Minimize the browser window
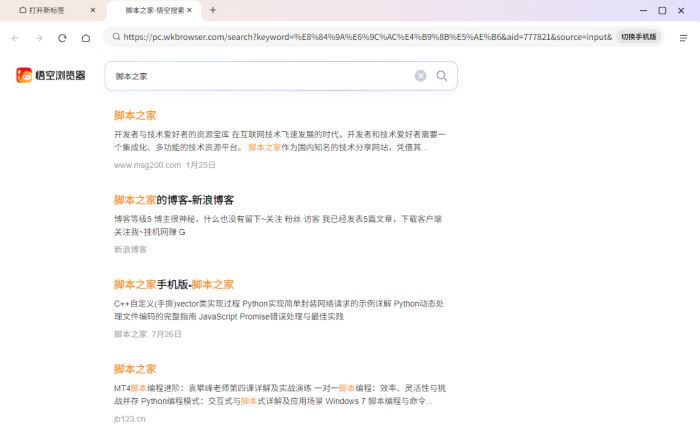Screen dimensions: 700x424 [643, 10]
